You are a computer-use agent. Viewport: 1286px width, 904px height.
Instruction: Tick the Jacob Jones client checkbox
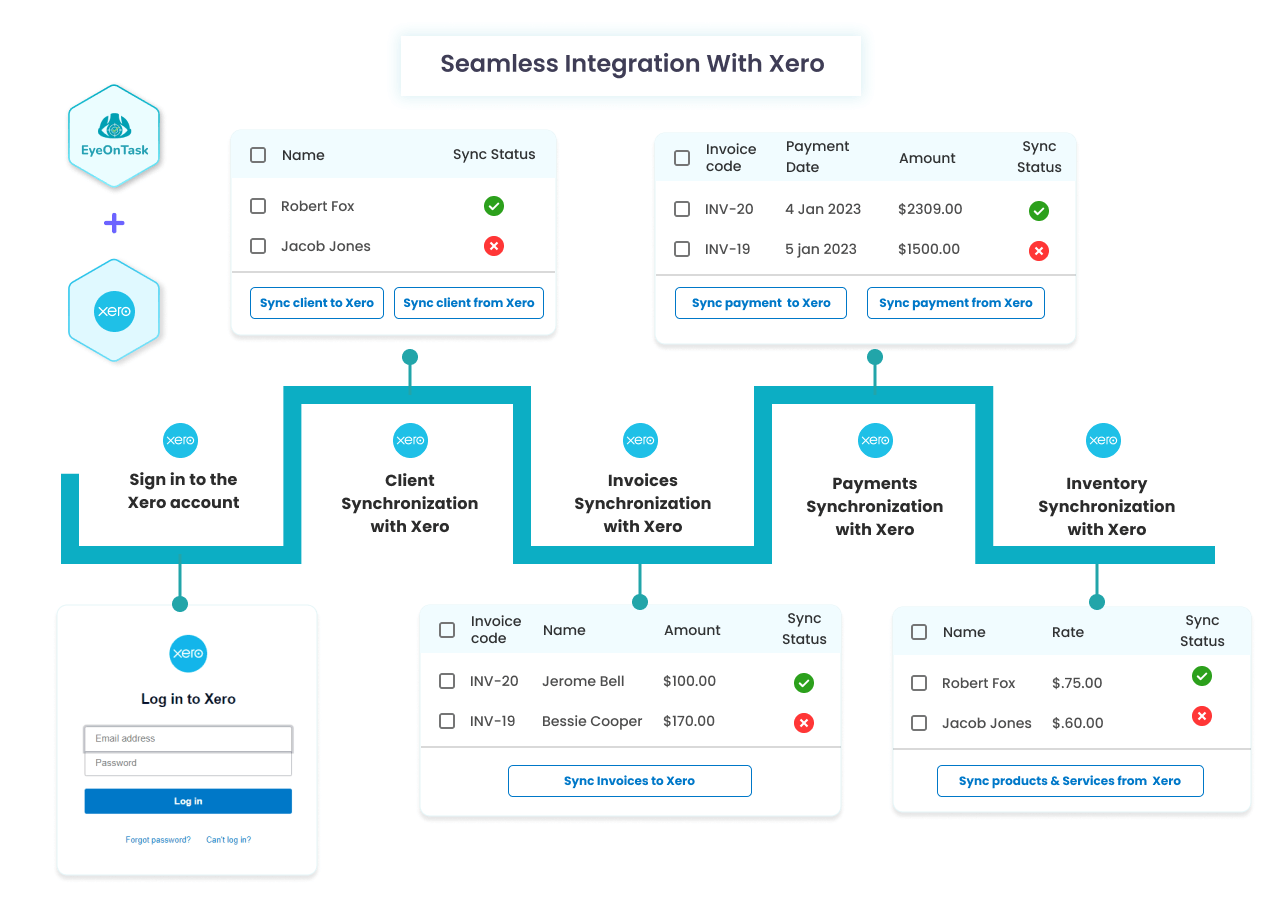pyautogui.click(x=258, y=246)
